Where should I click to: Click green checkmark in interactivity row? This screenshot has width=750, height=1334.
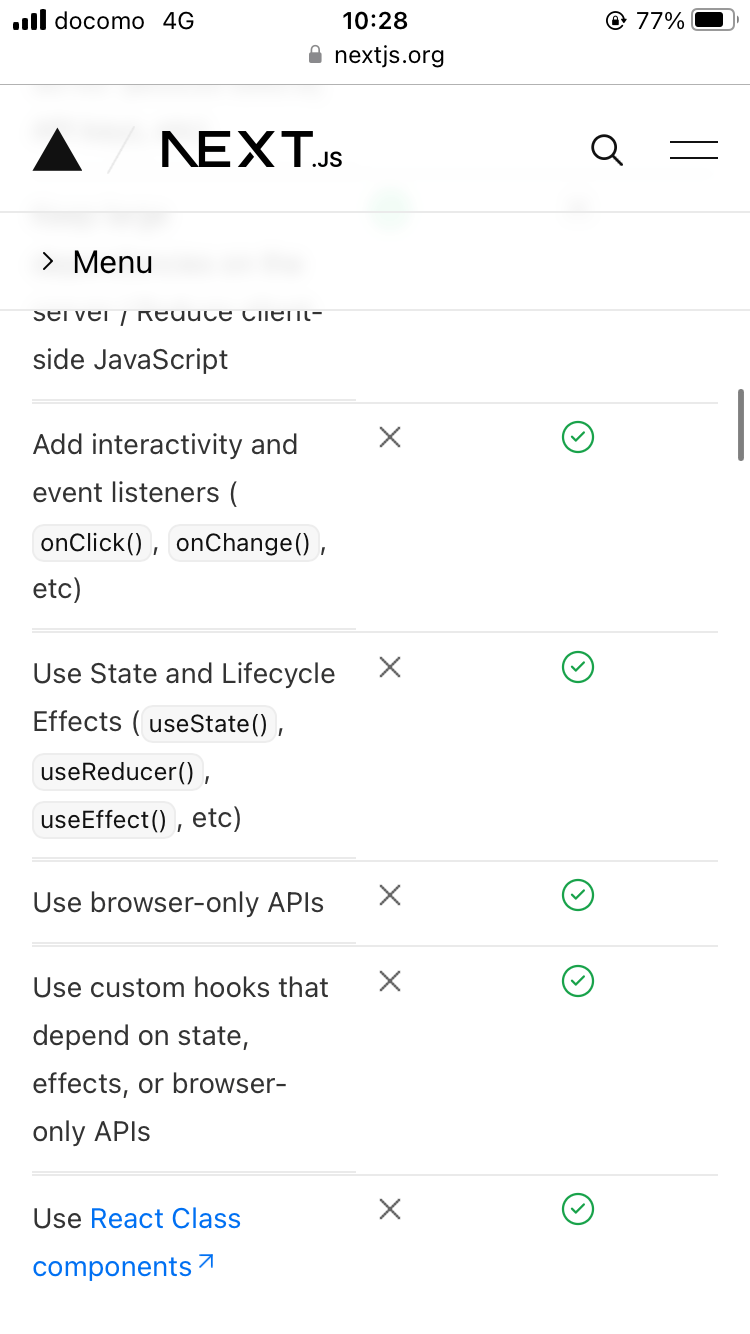578,437
